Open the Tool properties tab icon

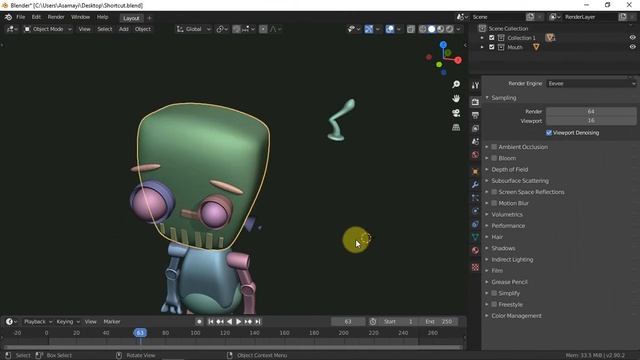tap(475, 85)
